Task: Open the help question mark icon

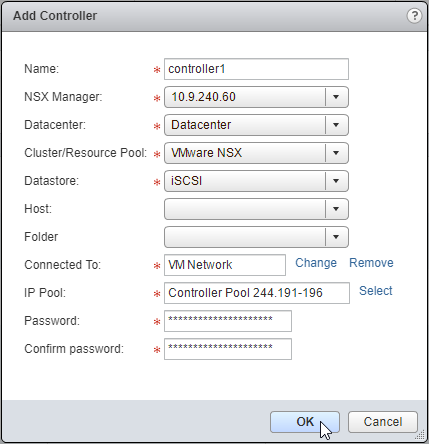Action: click(414, 16)
